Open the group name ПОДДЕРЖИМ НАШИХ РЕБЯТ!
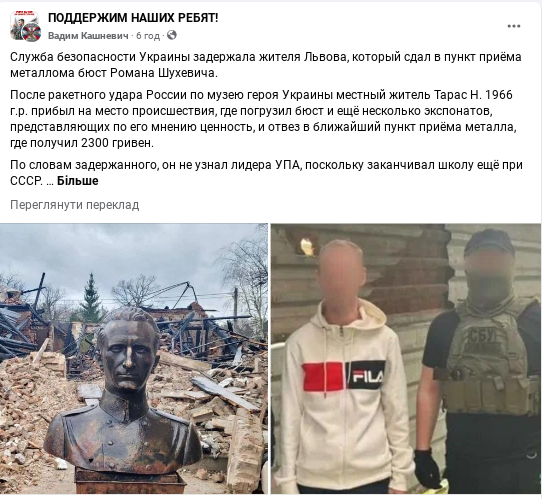This screenshot has height=499, width=542. 133,18
